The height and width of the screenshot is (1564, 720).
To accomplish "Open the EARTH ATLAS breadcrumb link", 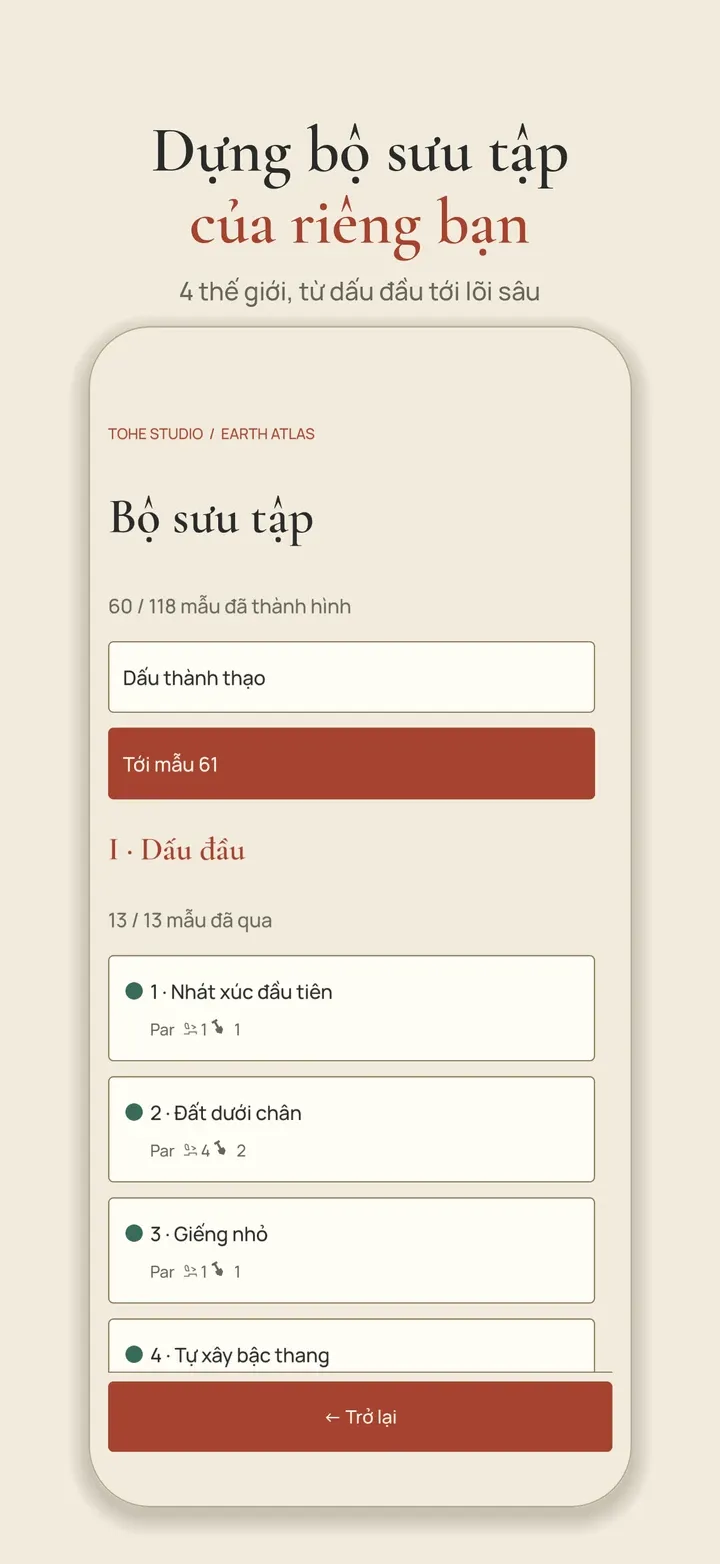I will click(x=268, y=434).
